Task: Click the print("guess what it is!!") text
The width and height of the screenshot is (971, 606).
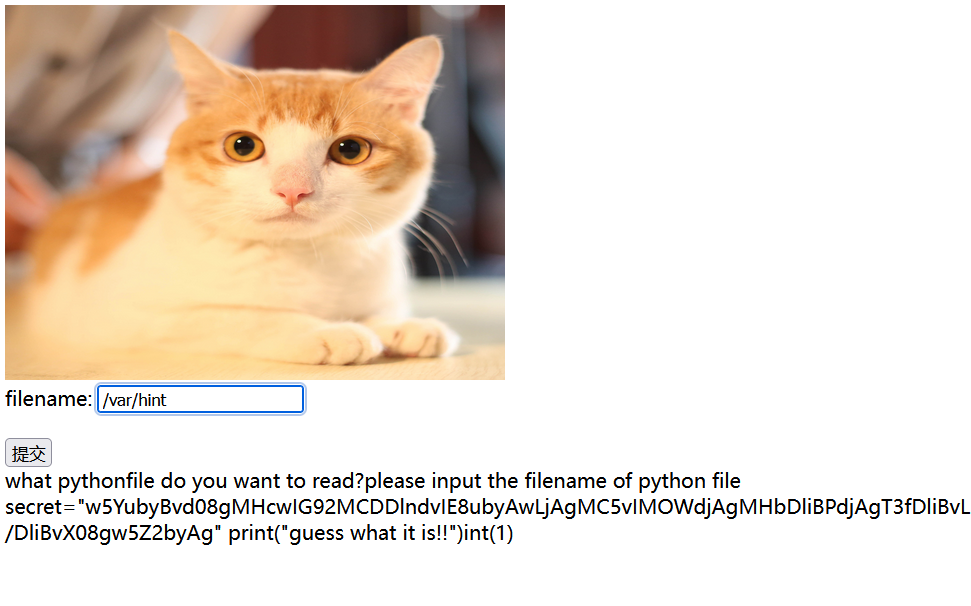Action: (346, 533)
